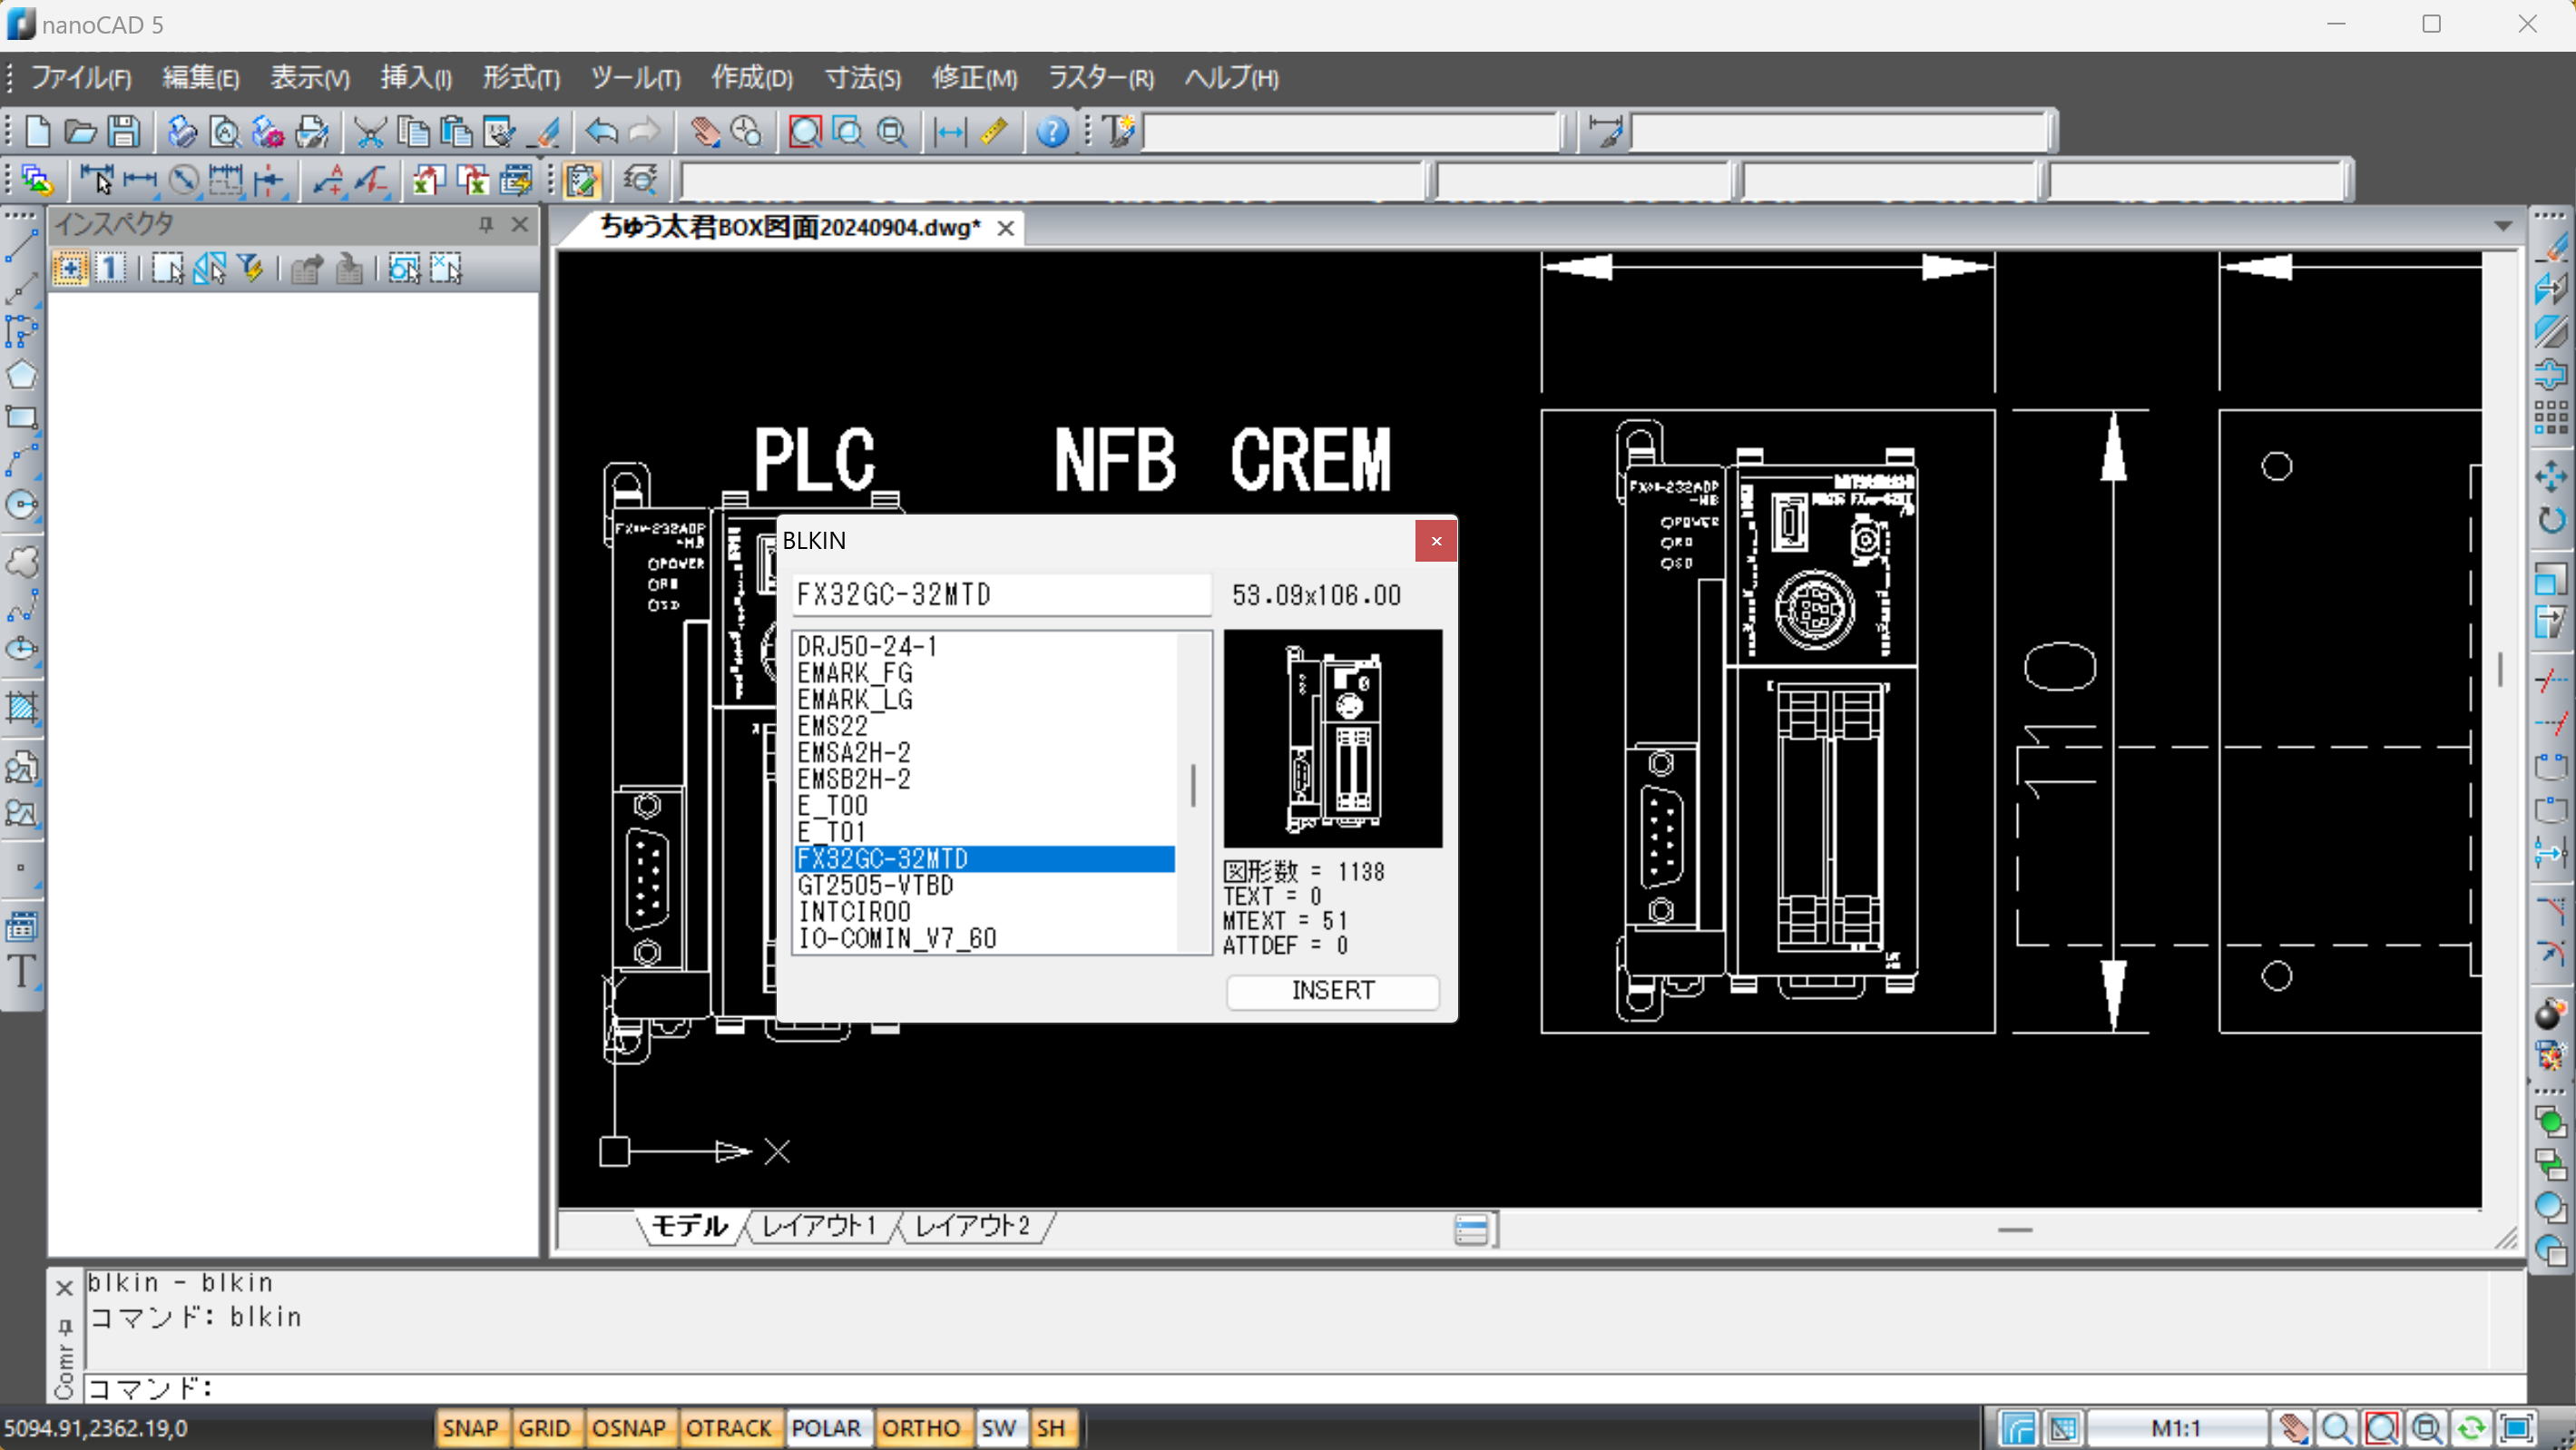The width and height of the screenshot is (2576, 1450).
Task: Click the Linear Dimension tool
Action: coord(140,180)
